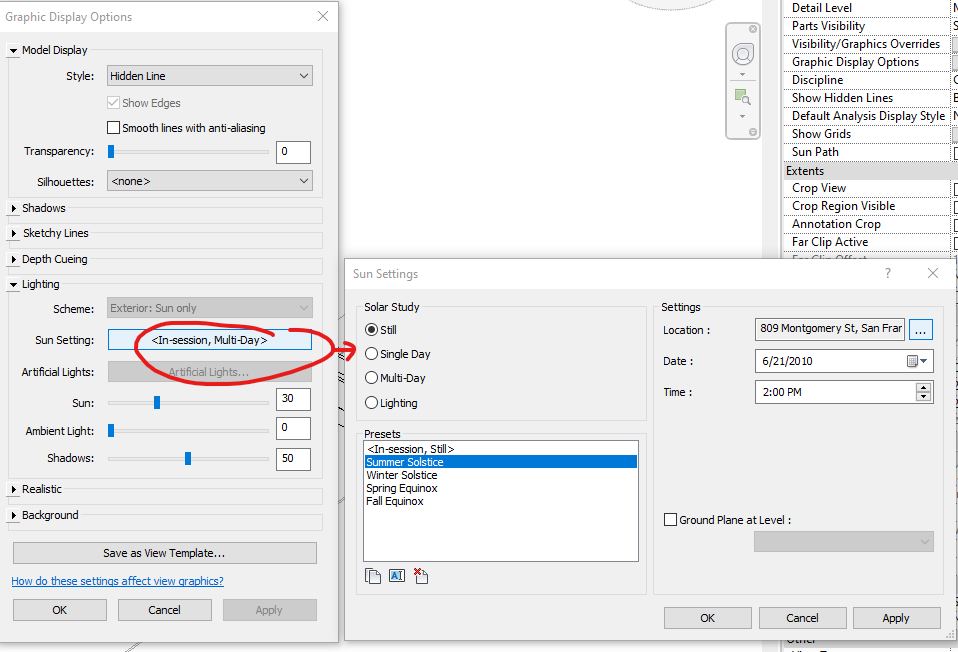Duplicate the selected solar study preset

pyautogui.click(x=372, y=575)
